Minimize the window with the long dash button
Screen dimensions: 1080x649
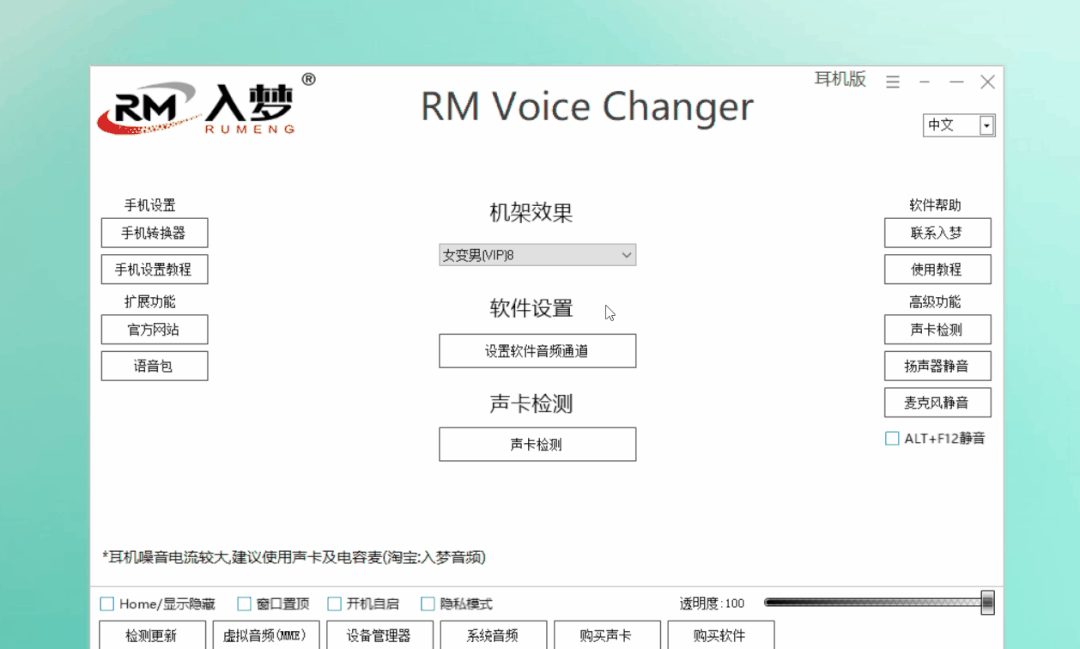tap(956, 82)
